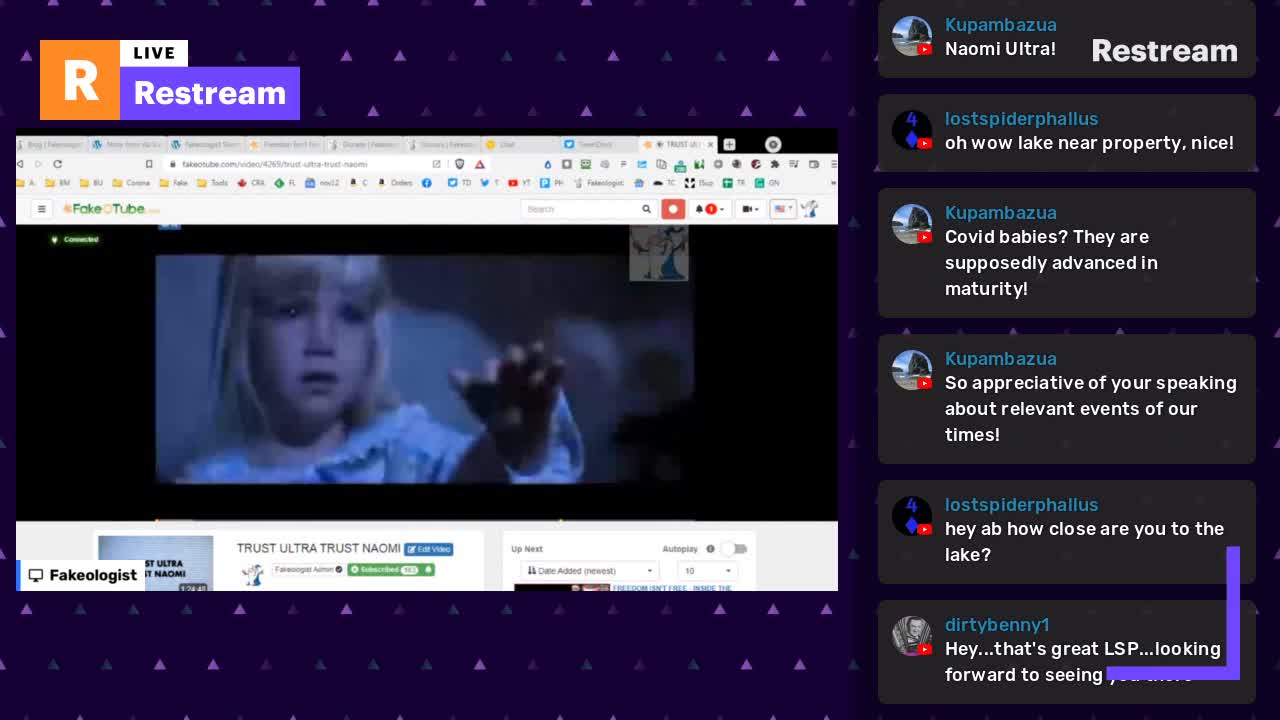Screen dimensions: 1280x720
Task: Click the Autoplay info icon
Action: click(710, 549)
